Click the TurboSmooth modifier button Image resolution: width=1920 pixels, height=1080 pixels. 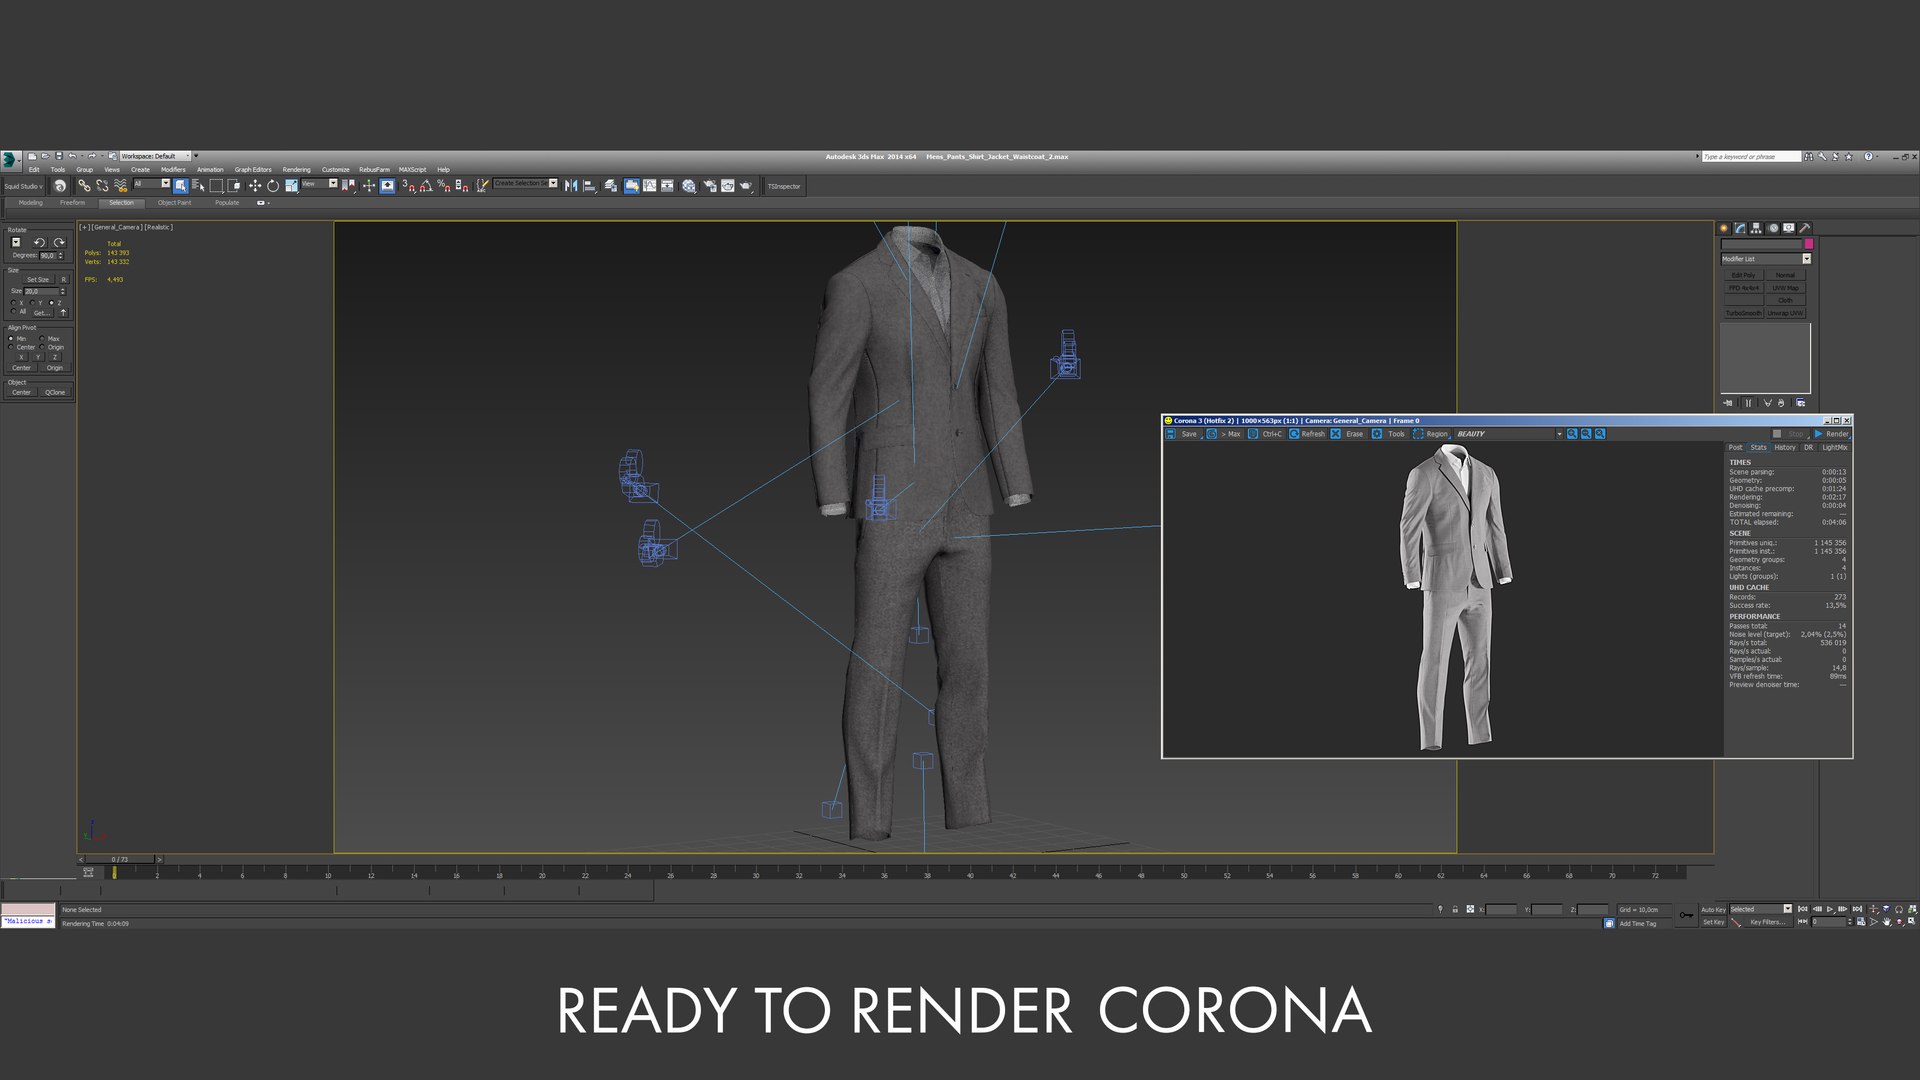click(1743, 313)
